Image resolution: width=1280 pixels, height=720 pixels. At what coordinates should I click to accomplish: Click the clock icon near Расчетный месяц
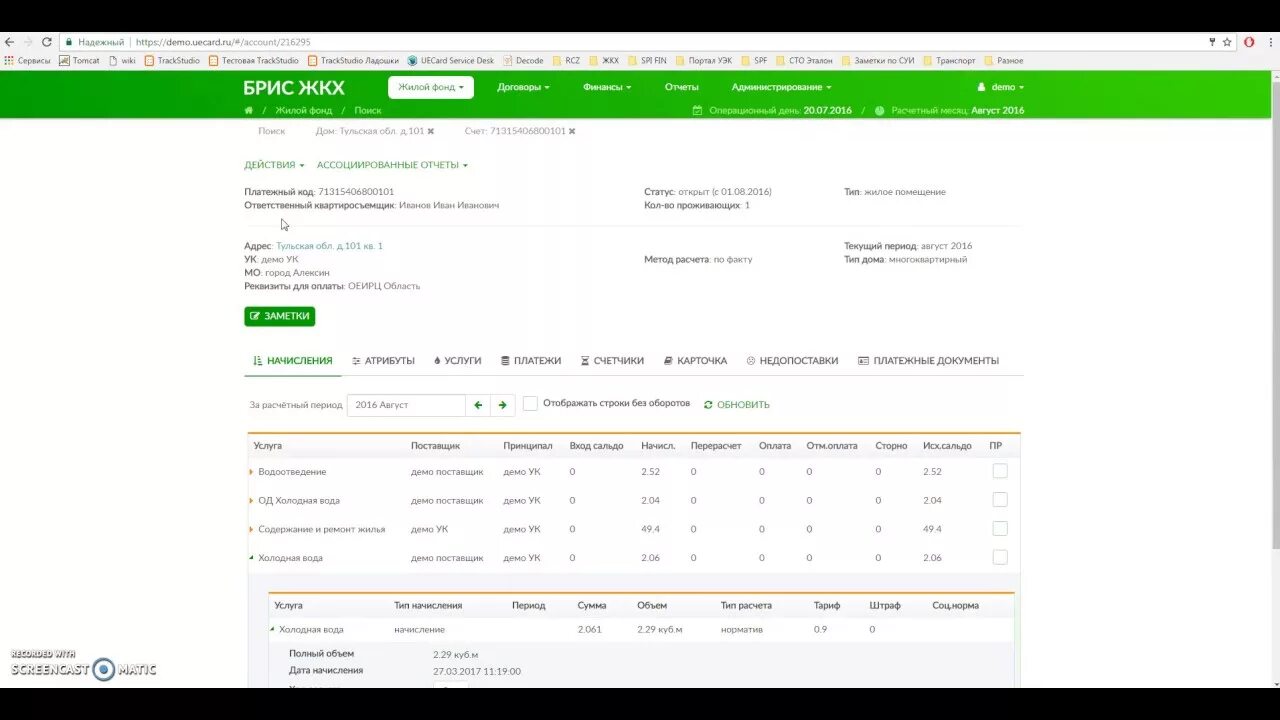coord(879,110)
